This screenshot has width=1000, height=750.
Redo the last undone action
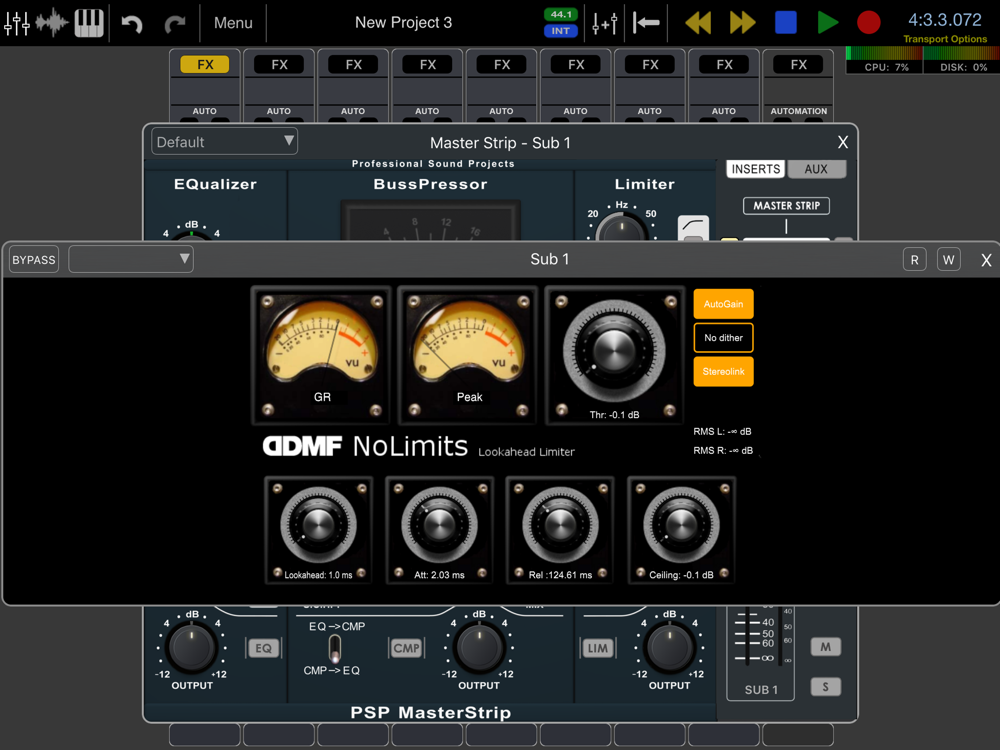175,24
